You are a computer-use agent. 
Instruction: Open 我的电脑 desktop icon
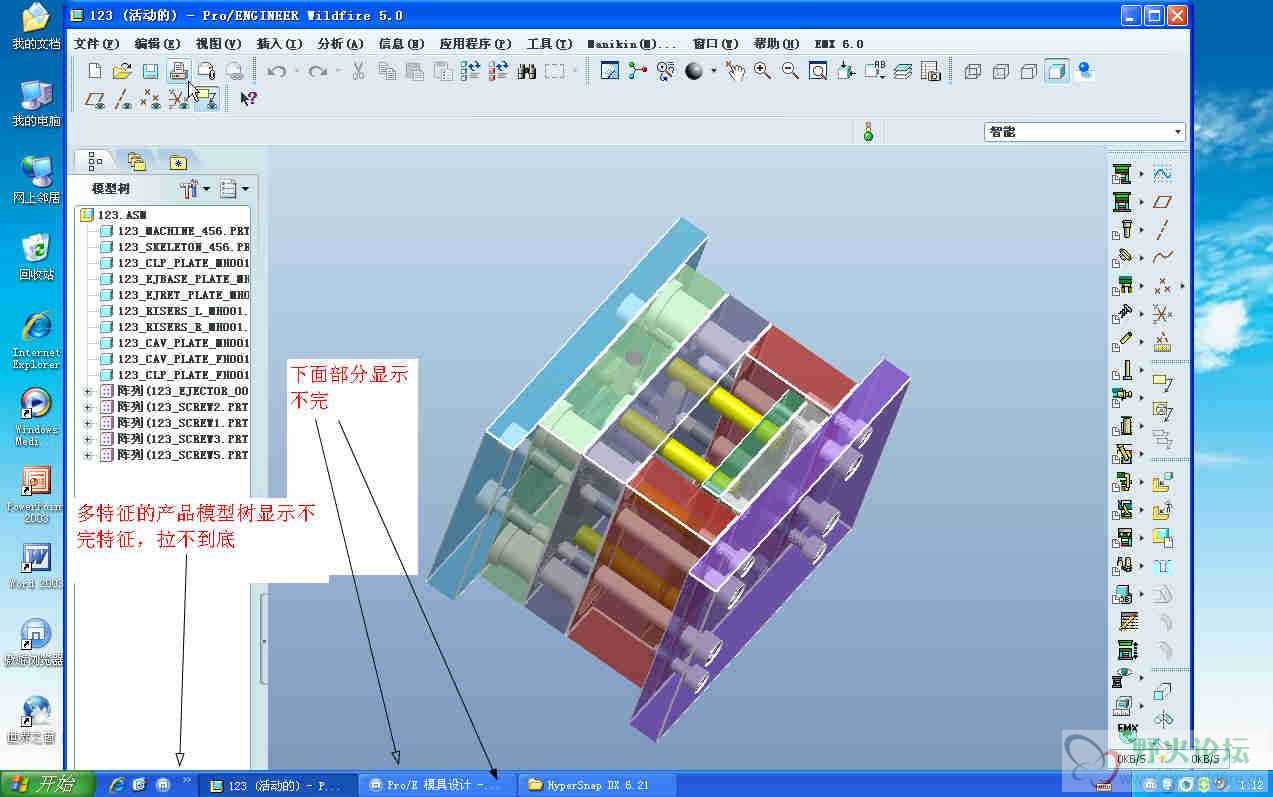coord(36,103)
